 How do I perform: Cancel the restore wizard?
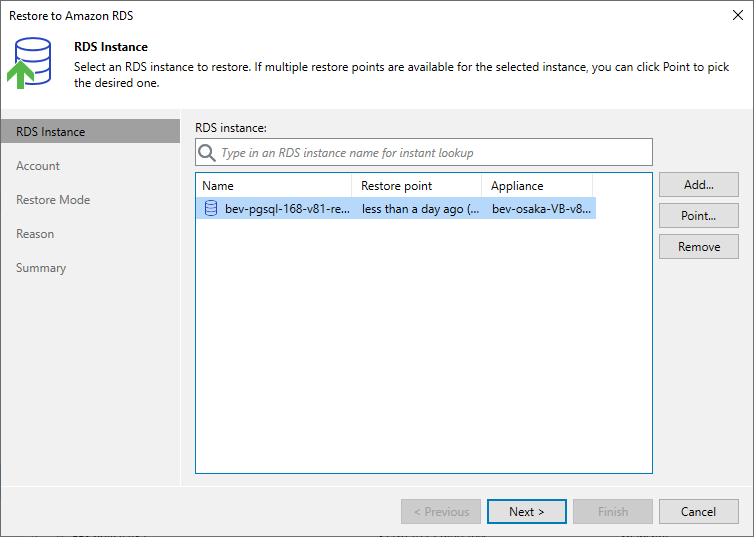(x=699, y=512)
